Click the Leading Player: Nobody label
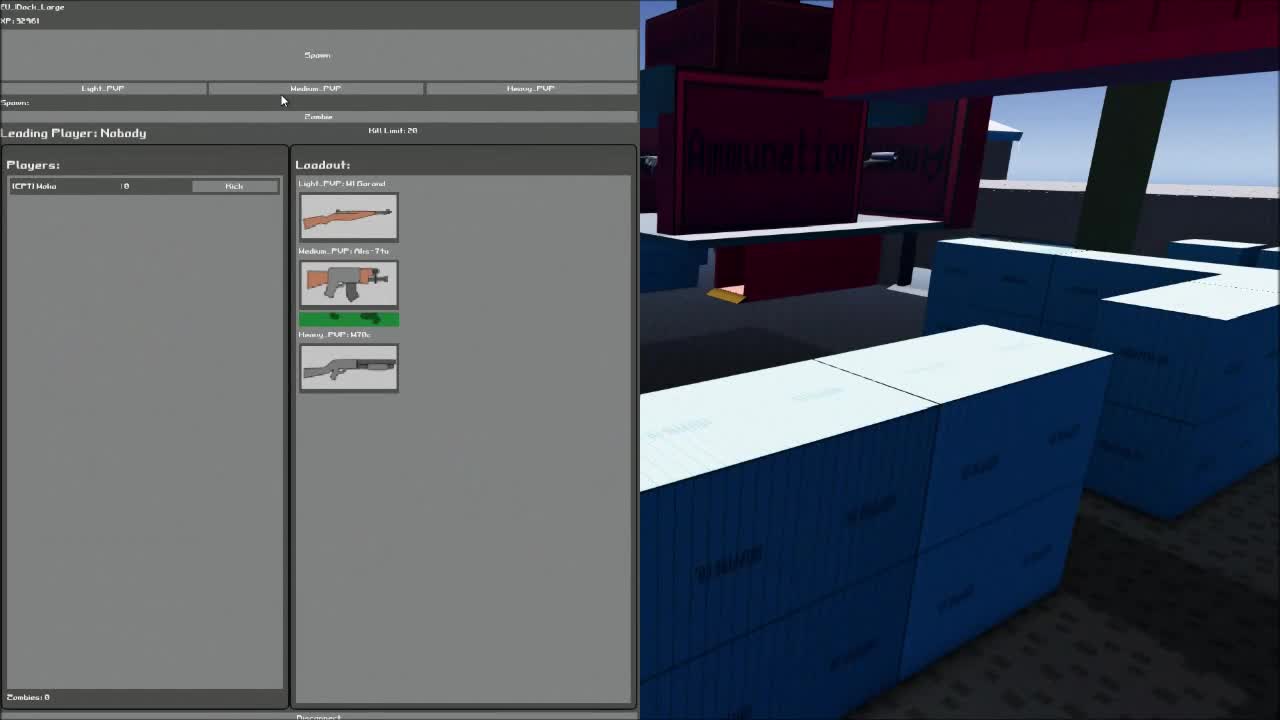Image resolution: width=1280 pixels, height=720 pixels. (x=74, y=133)
